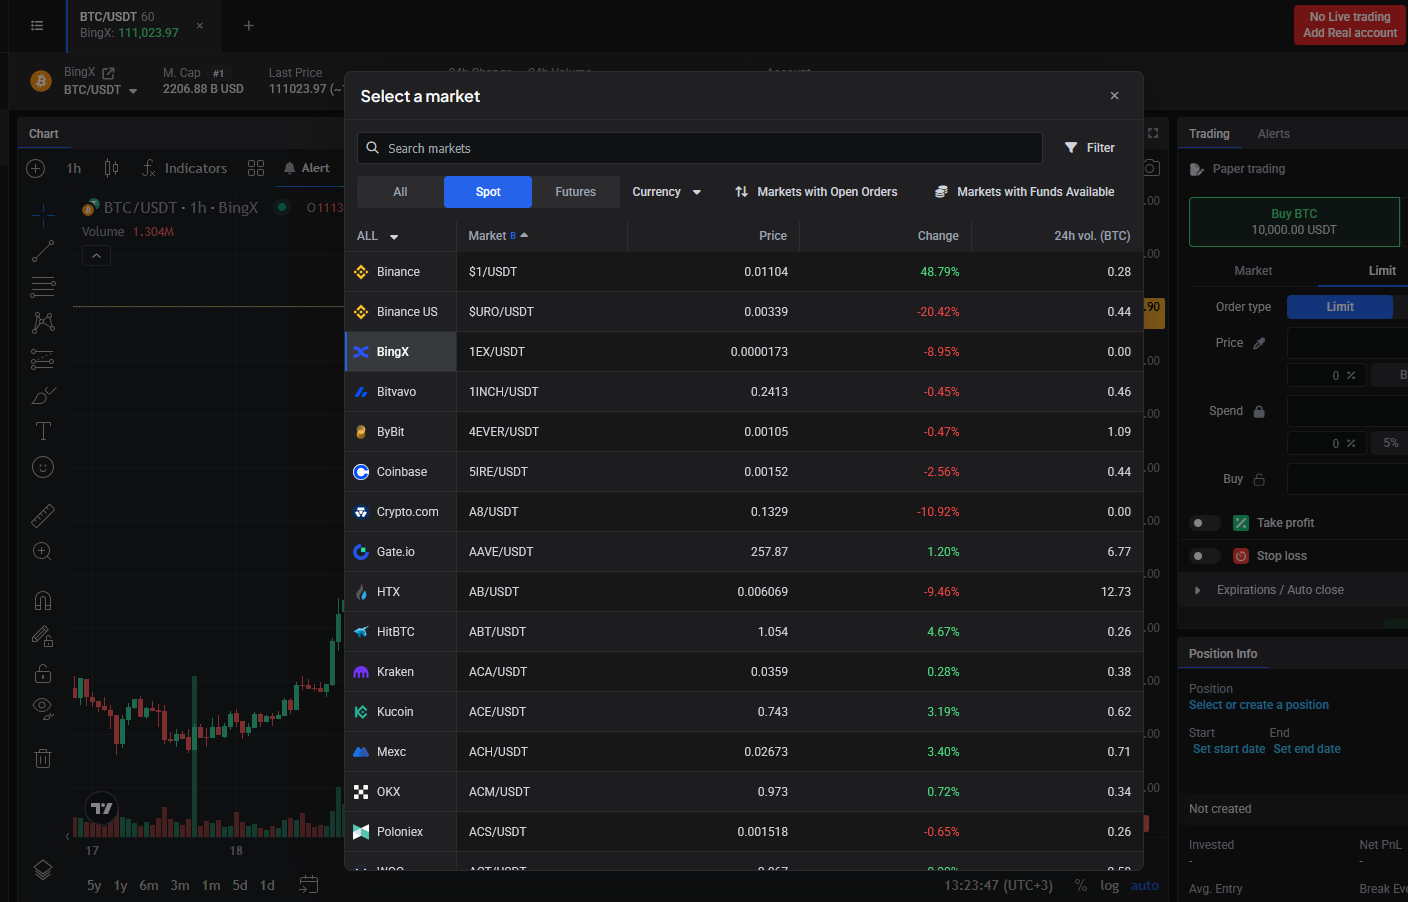Toggle magnet mode for drawings
This screenshot has width=1408, height=902.
(x=43, y=600)
